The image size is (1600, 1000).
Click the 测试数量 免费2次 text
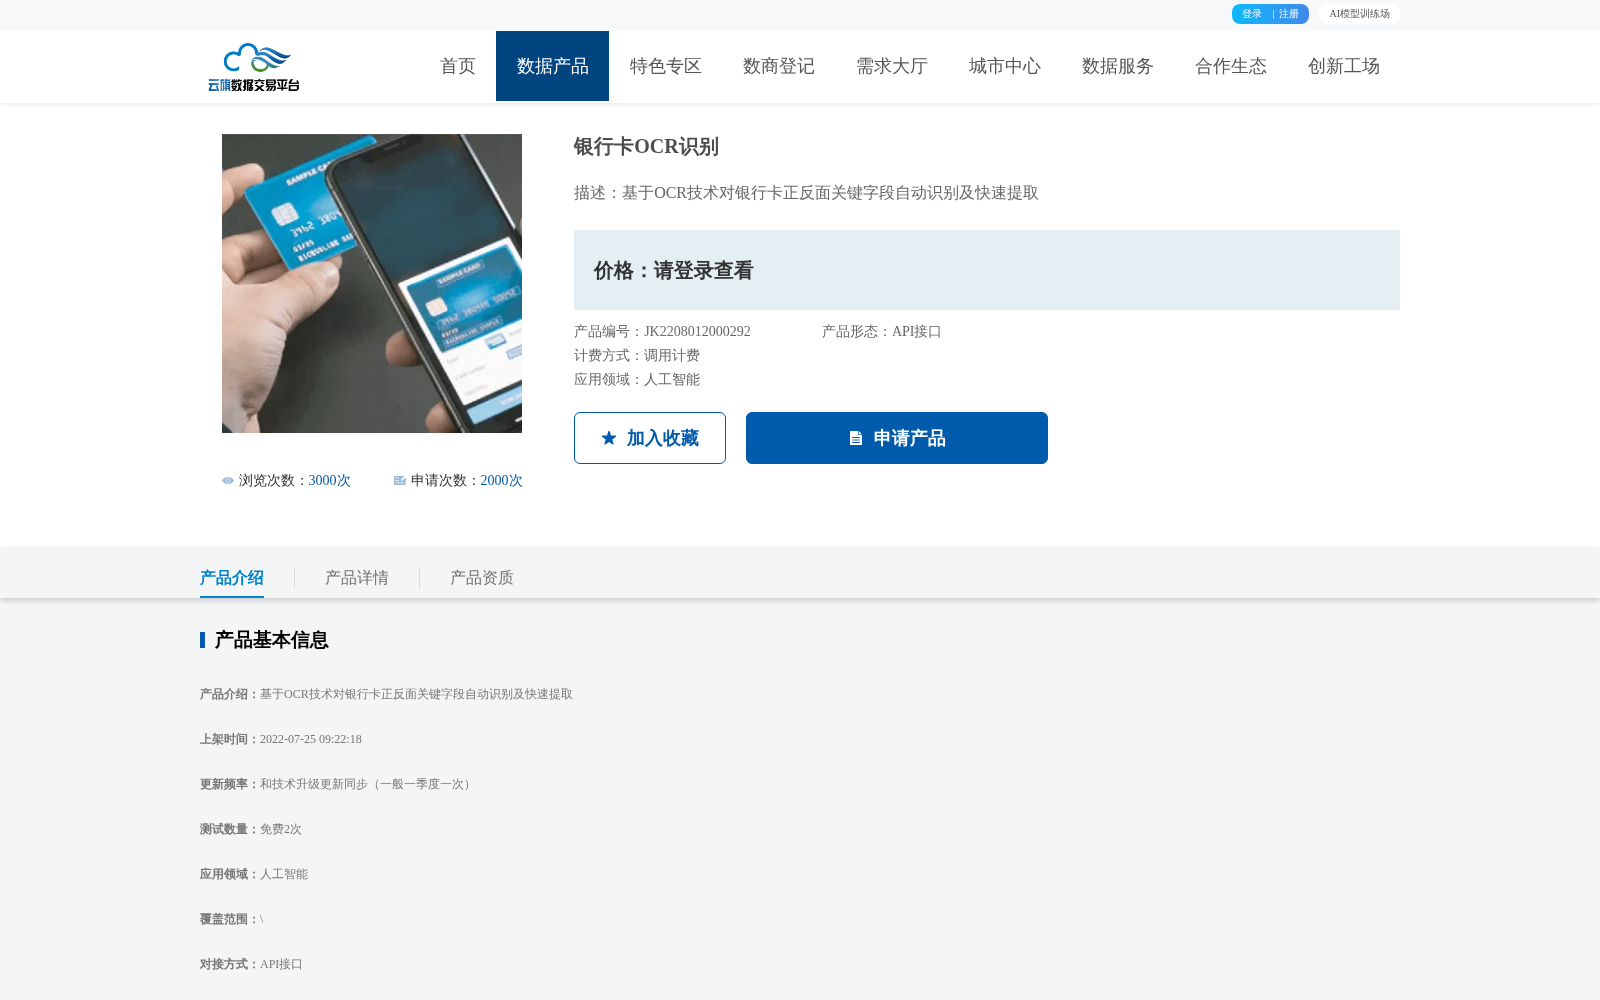[251, 829]
